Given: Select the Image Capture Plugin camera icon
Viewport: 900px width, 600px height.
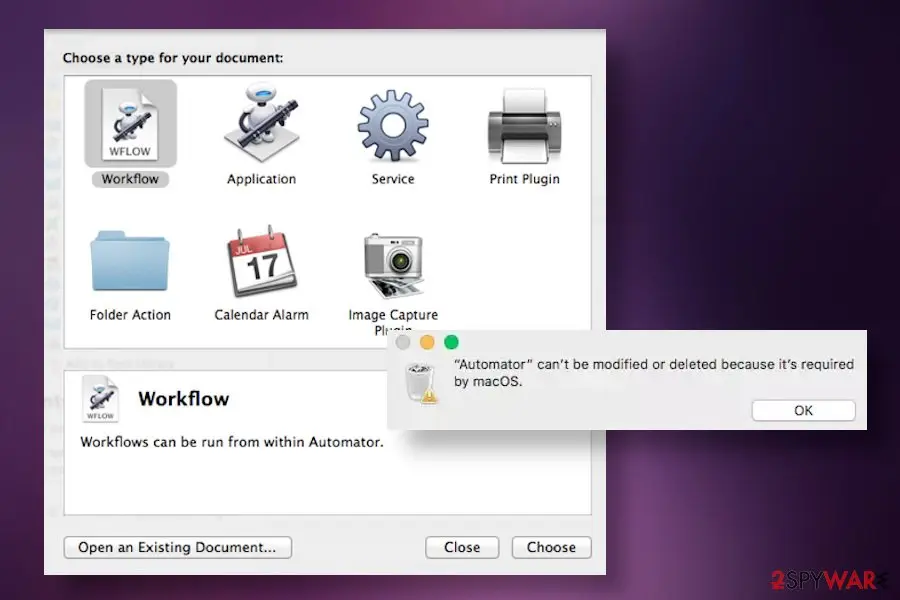Looking at the screenshot, I should pyautogui.click(x=394, y=264).
